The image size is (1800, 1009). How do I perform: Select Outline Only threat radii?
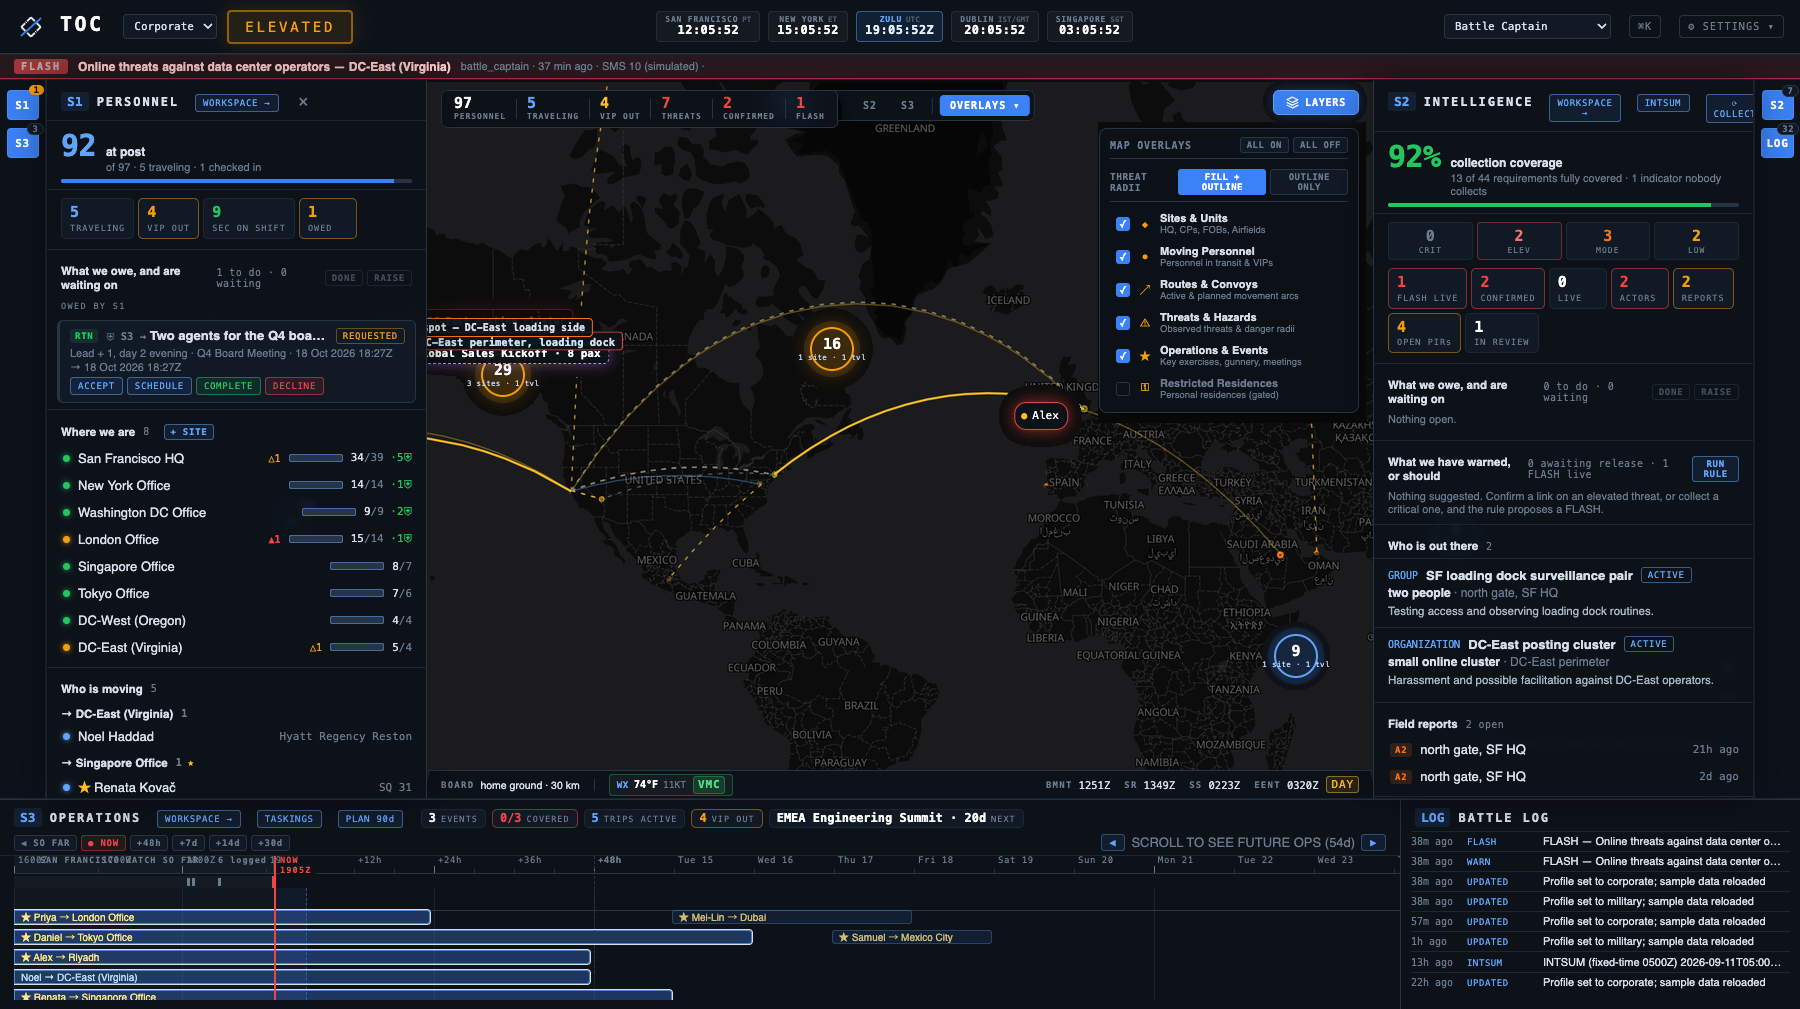pyautogui.click(x=1309, y=182)
